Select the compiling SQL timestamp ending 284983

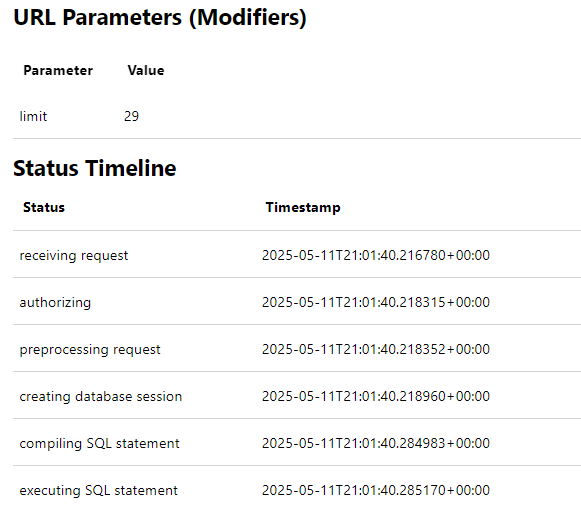click(376, 443)
